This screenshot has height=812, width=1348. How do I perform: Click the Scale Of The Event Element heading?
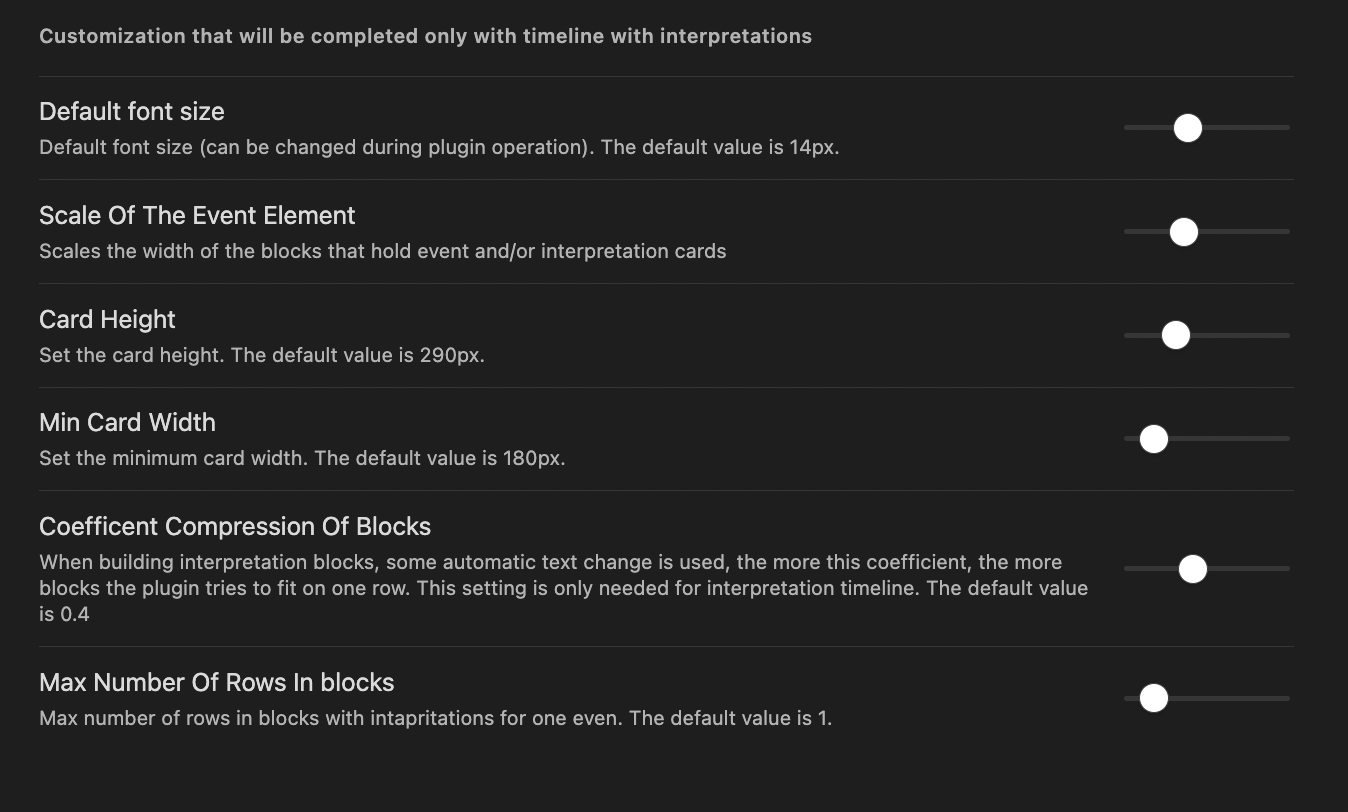[196, 215]
